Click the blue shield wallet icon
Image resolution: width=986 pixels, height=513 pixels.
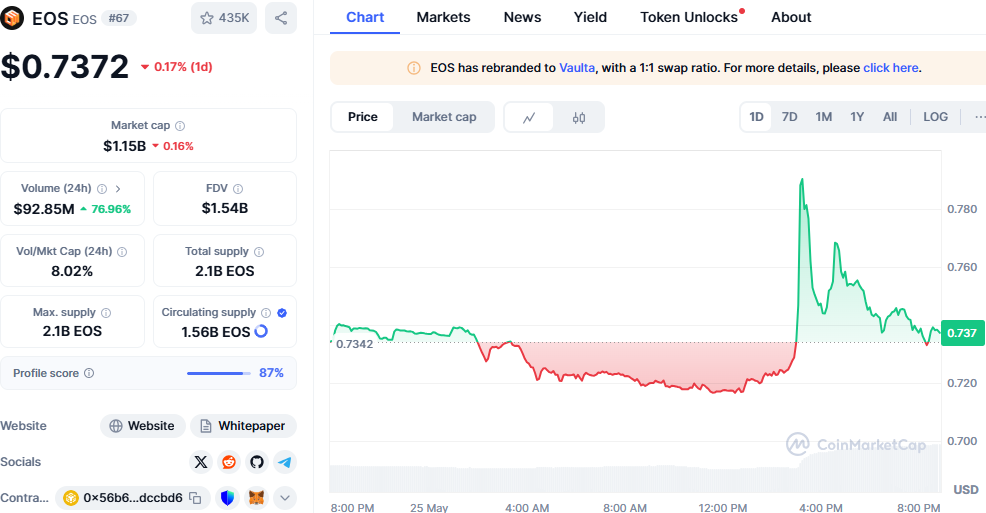click(228, 498)
